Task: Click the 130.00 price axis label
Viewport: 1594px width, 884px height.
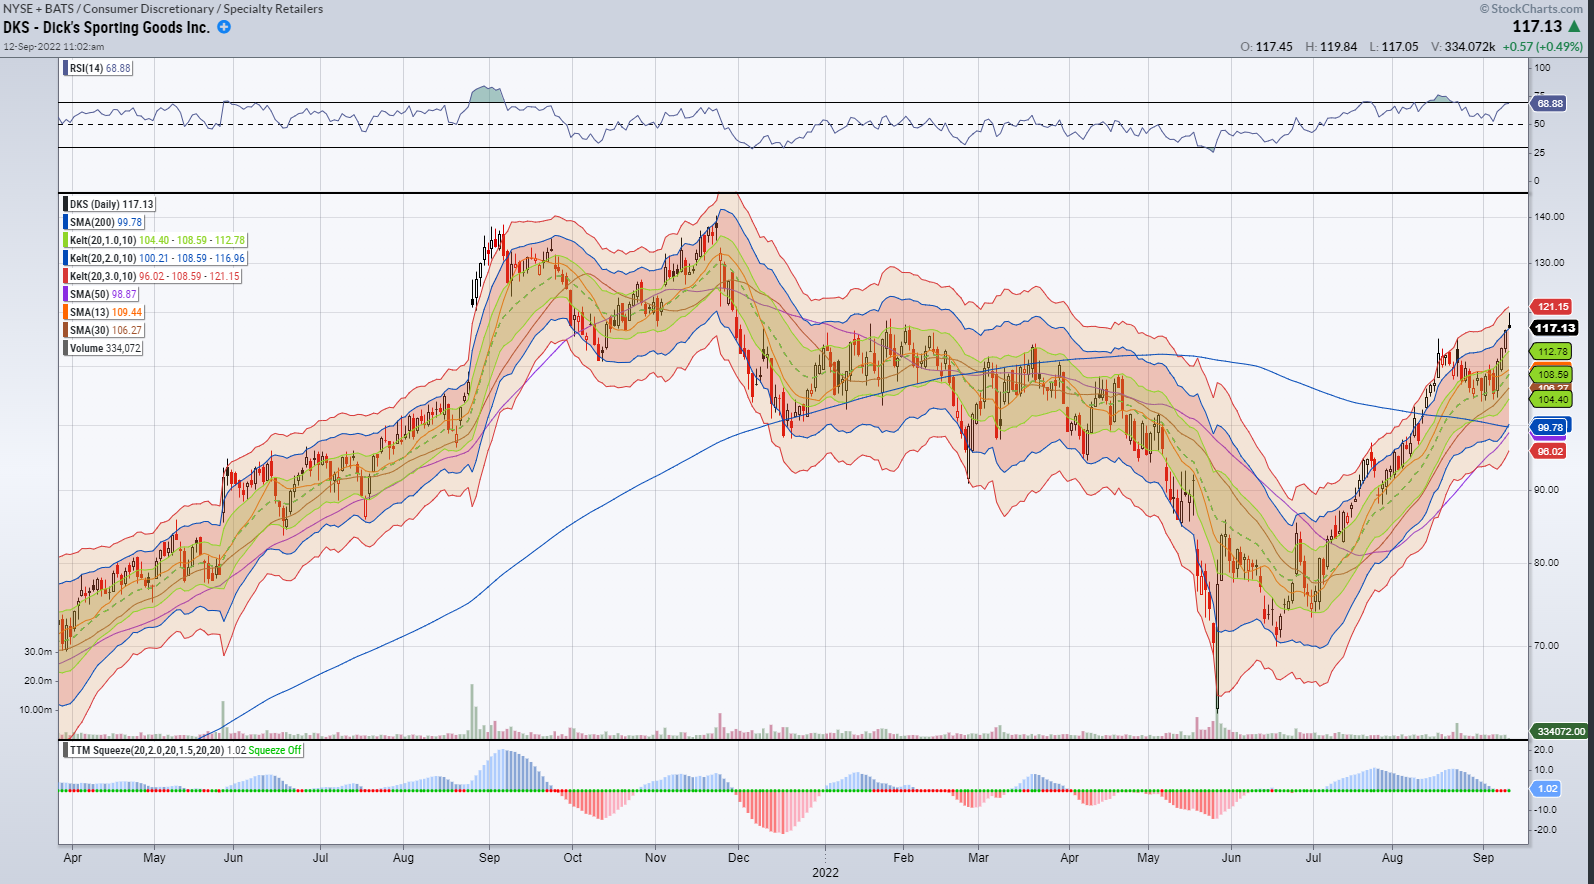Action: point(1549,263)
